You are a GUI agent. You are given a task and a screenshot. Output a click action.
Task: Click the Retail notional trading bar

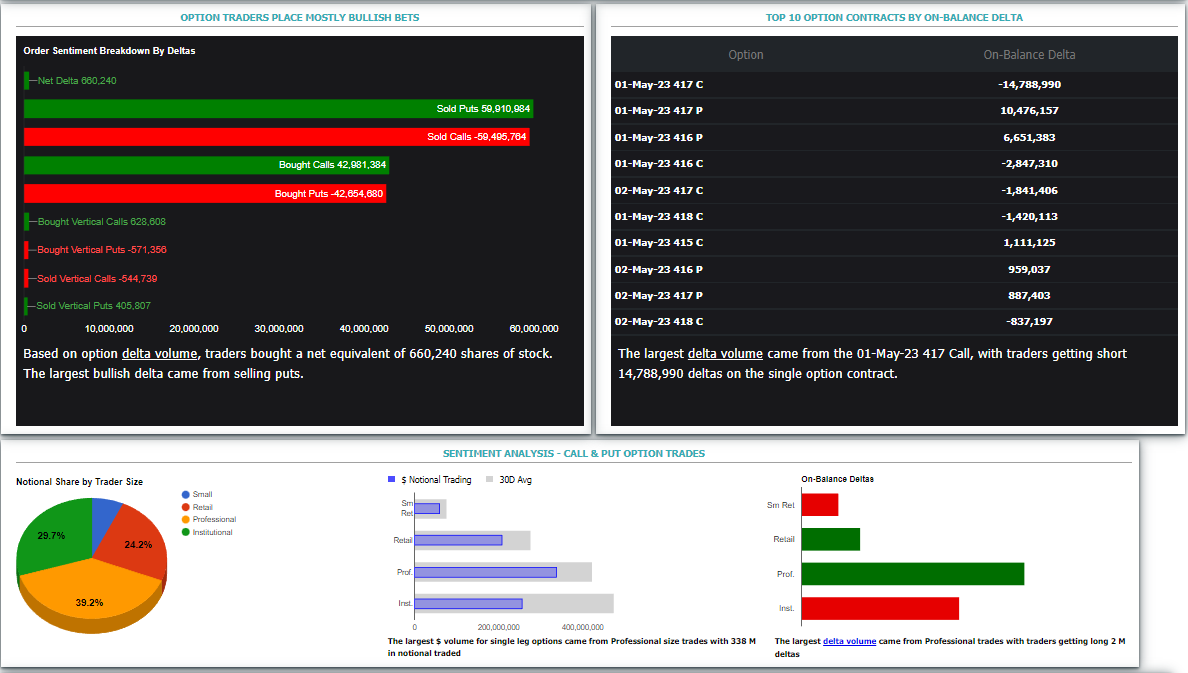coord(458,540)
